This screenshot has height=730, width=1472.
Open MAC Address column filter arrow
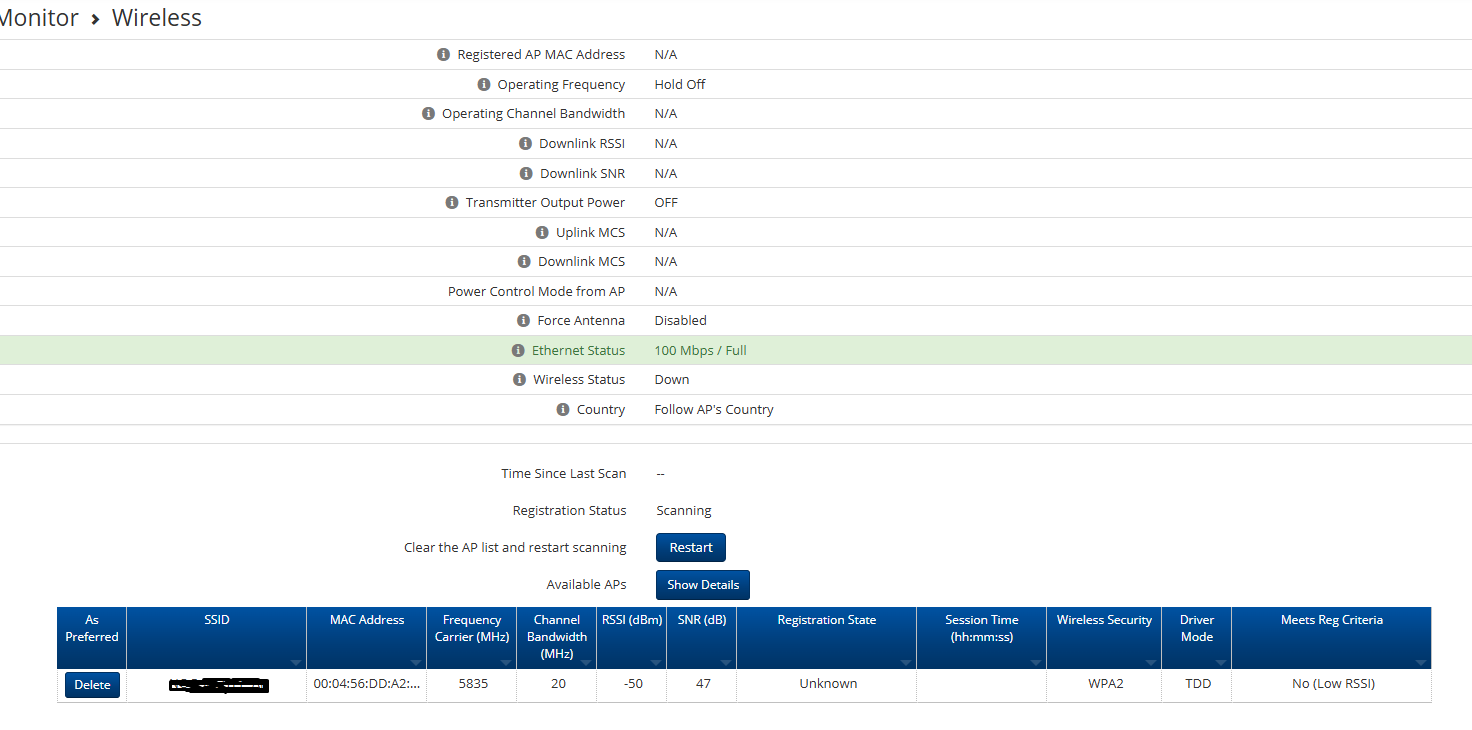pos(415,662)
